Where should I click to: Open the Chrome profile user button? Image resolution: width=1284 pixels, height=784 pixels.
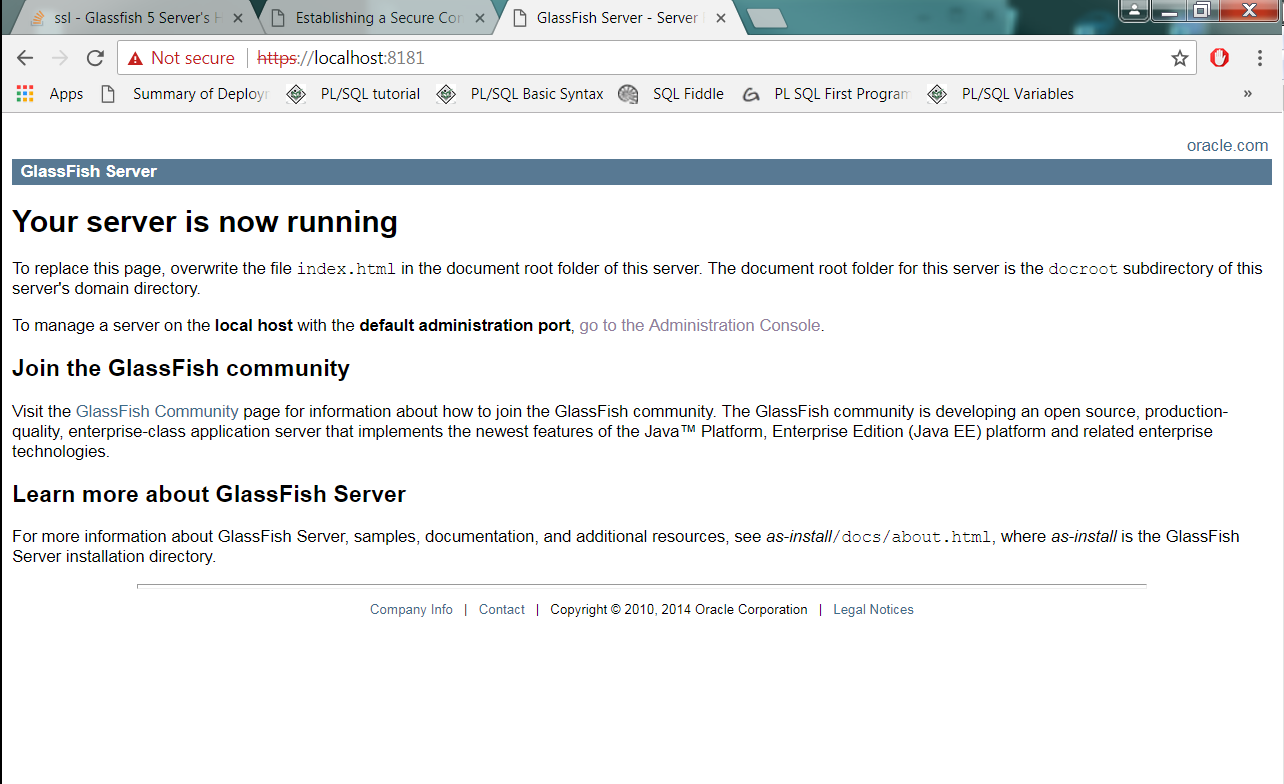tap(1134, 10)
